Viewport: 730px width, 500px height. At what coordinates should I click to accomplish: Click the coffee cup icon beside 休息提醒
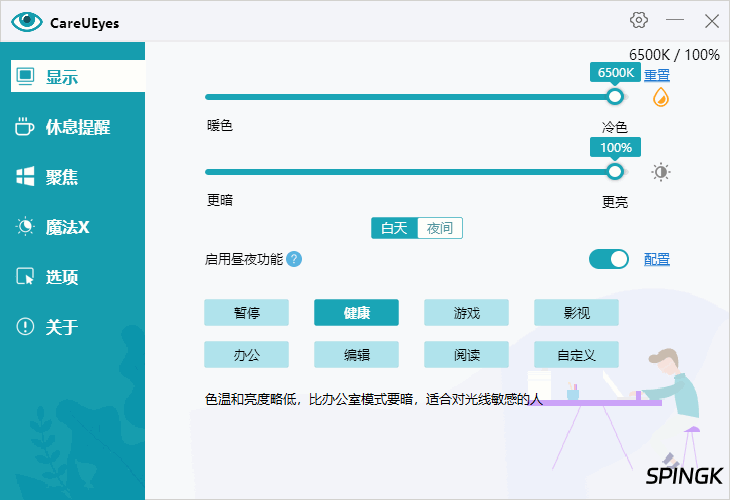[x=24, y=127]
